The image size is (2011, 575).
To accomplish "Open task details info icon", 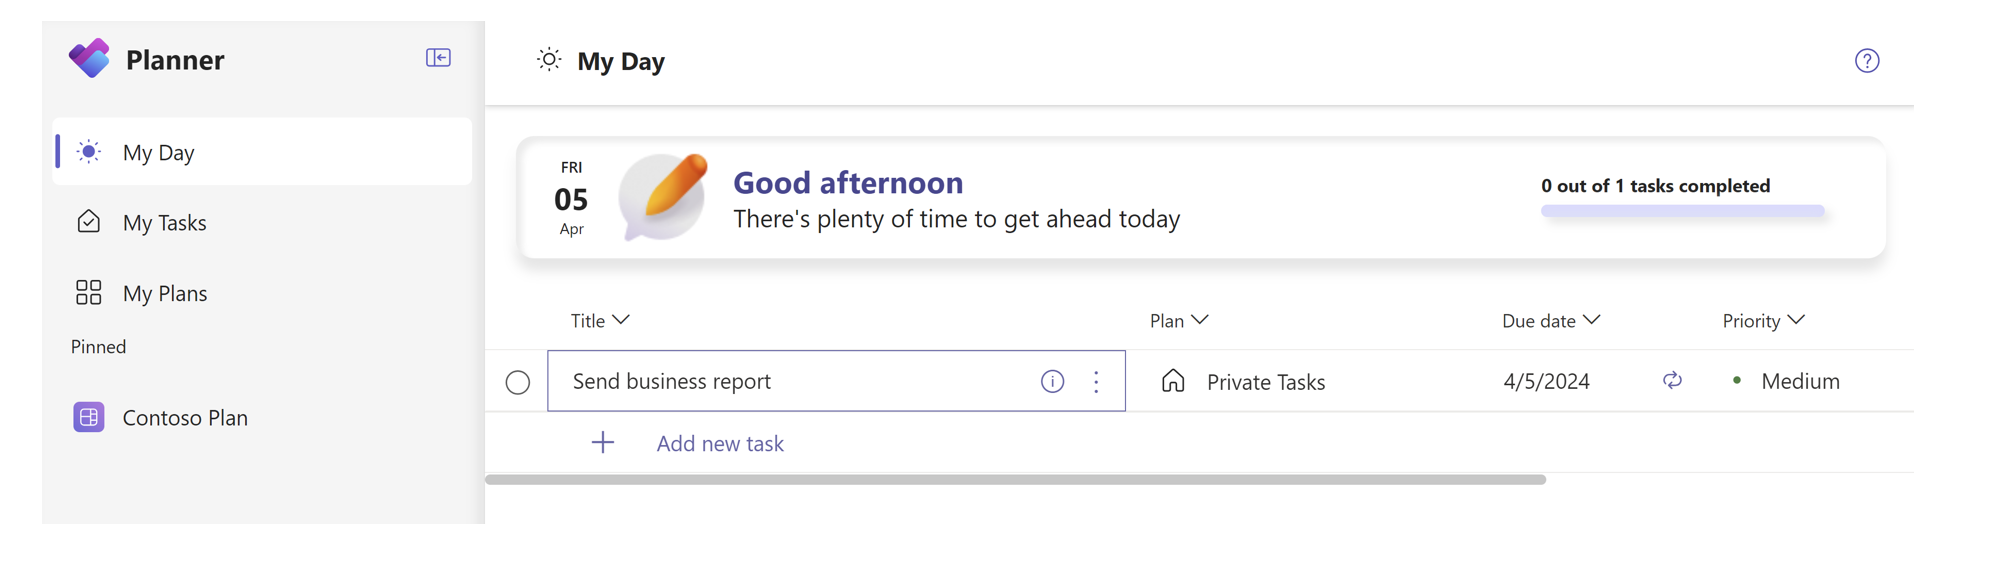I will click(x=1052, y=381).
